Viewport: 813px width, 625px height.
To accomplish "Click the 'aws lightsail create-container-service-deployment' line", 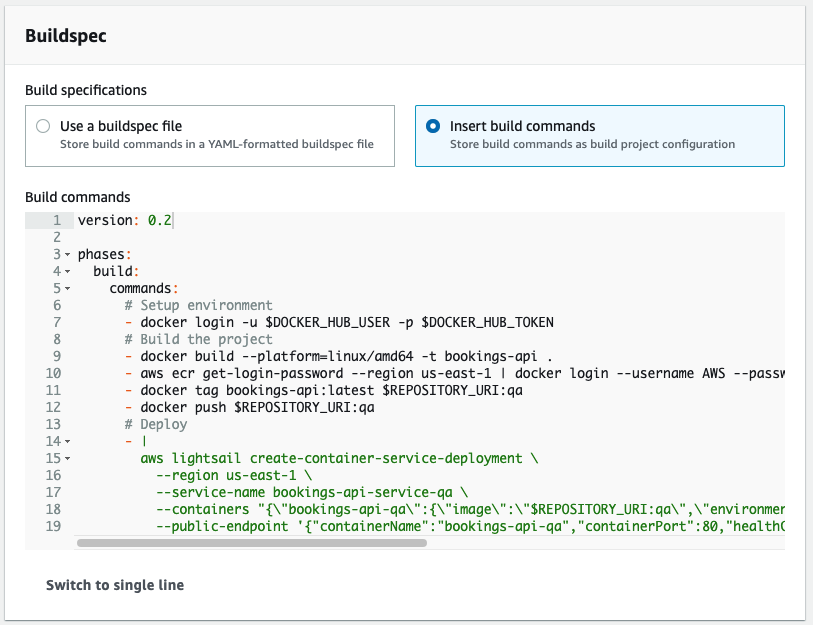I will (339, 459).
